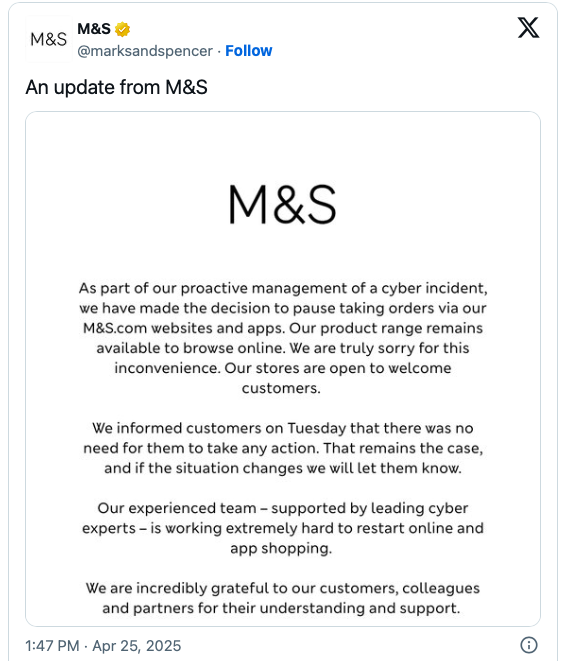Screen dimensions: 564x661
Task: Click the 'inconvenience. Our stores are open' line
Action: [x=283, y=368]
